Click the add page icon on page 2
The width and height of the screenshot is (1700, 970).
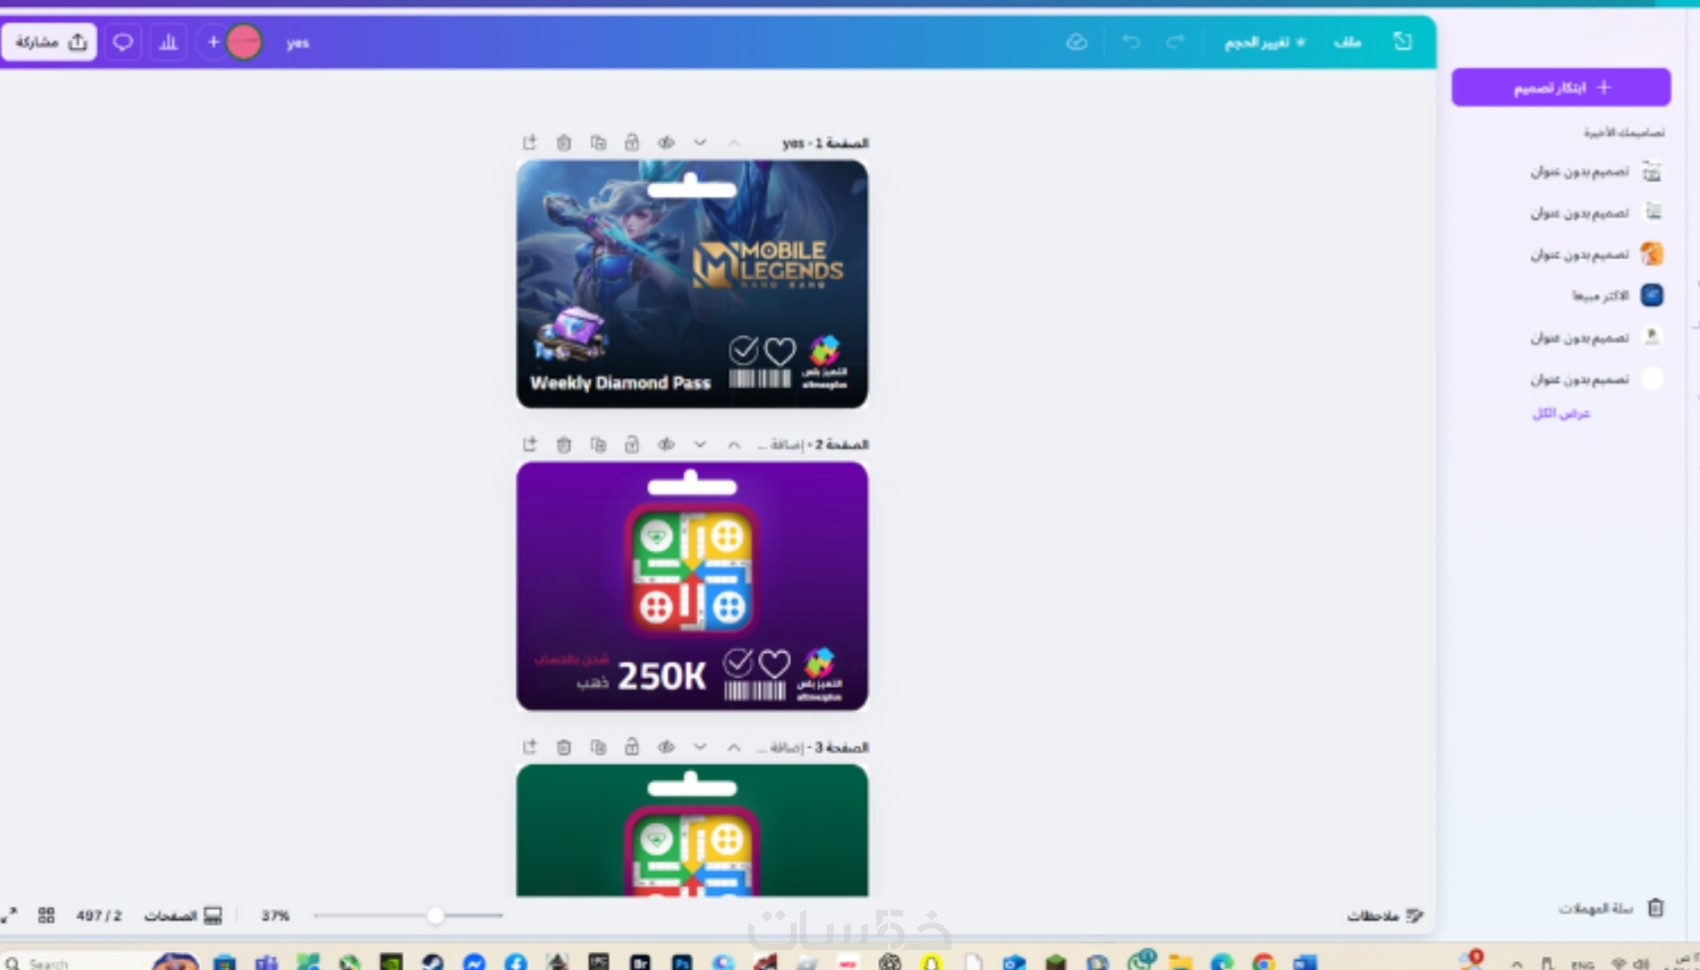tap(529, 444)
